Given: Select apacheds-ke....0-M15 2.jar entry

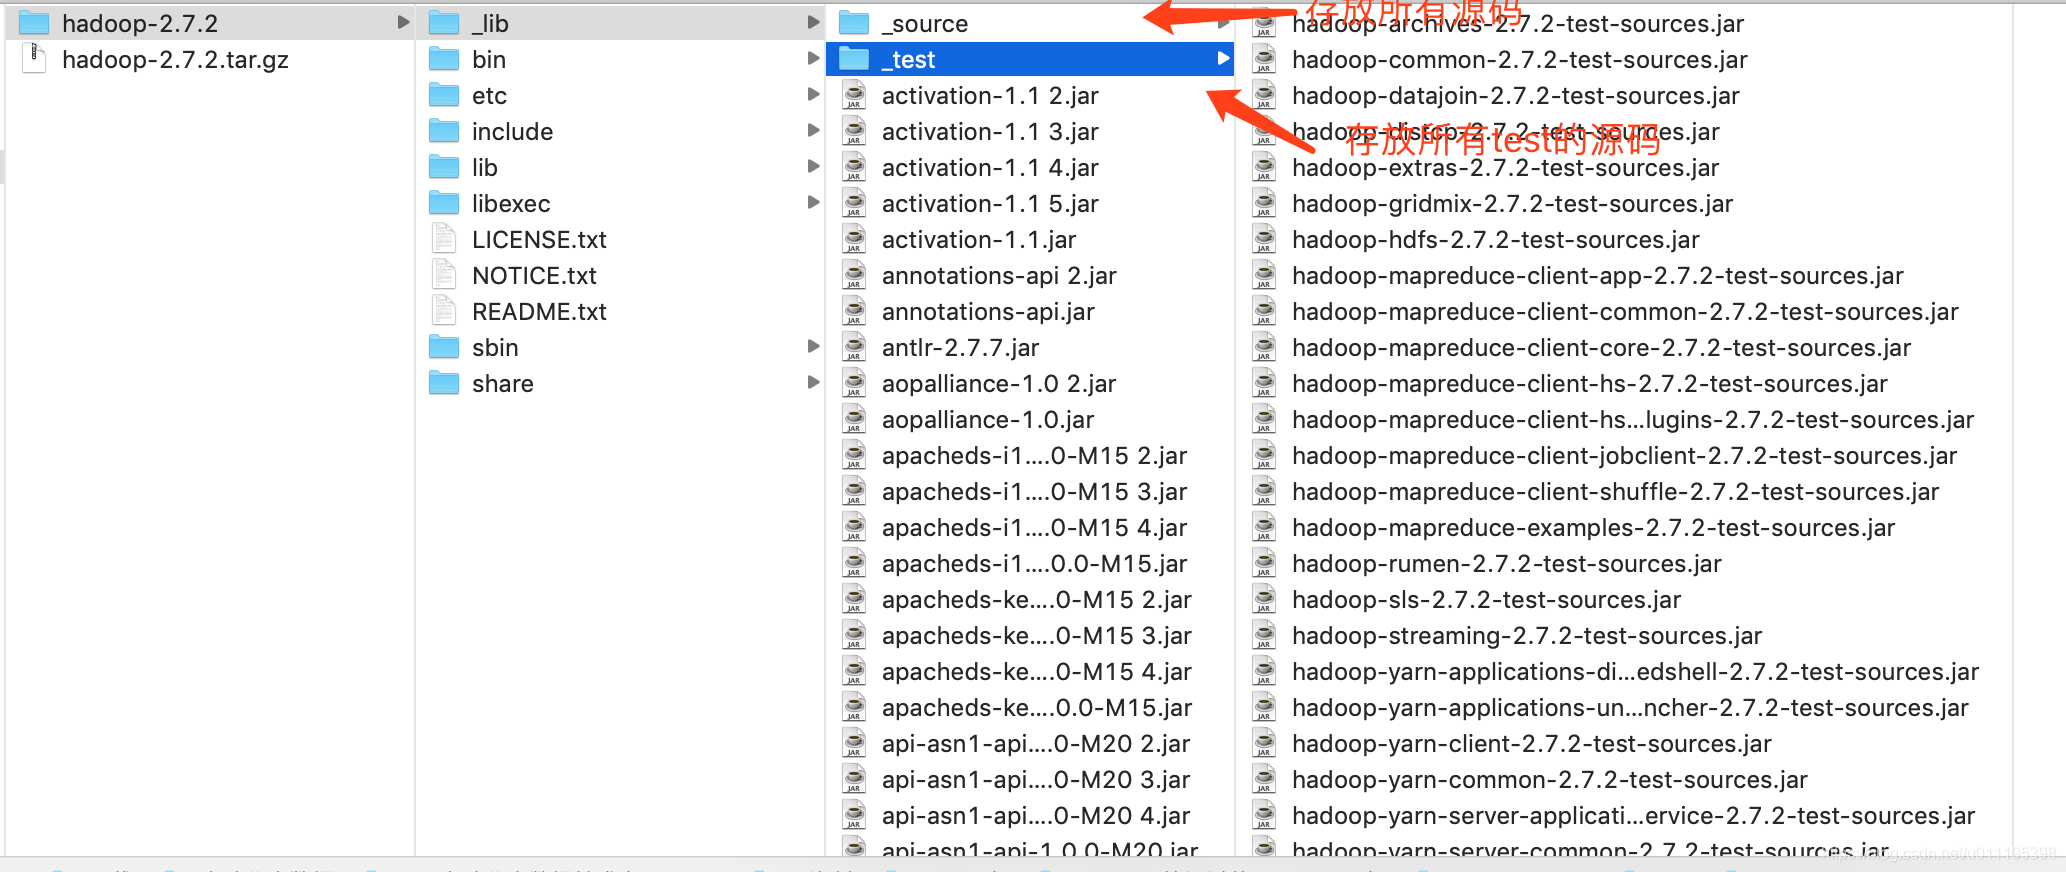Looking at the screenshot, I should pos(1037,599).
